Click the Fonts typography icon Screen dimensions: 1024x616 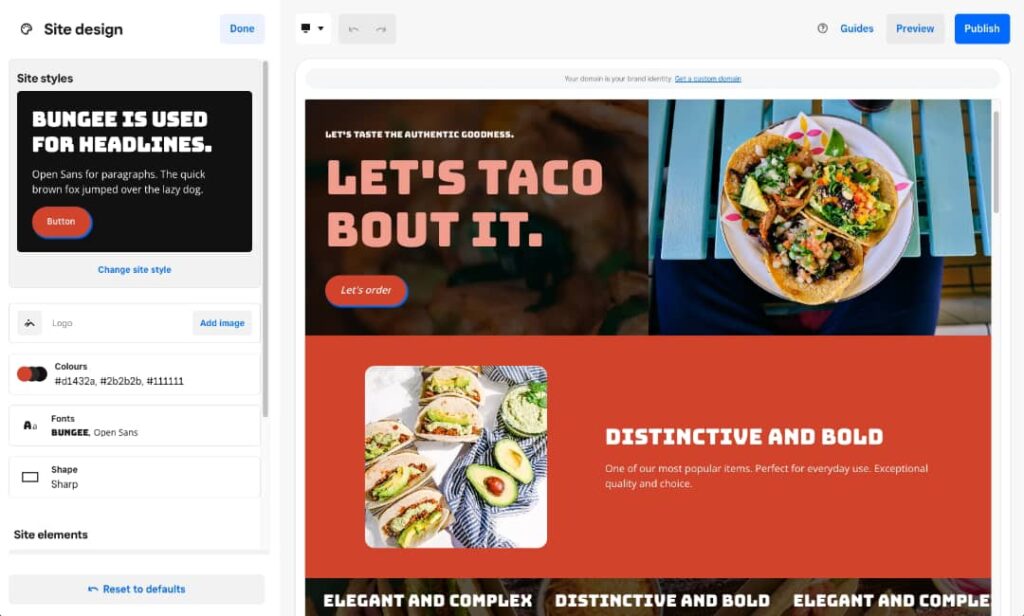30,426
